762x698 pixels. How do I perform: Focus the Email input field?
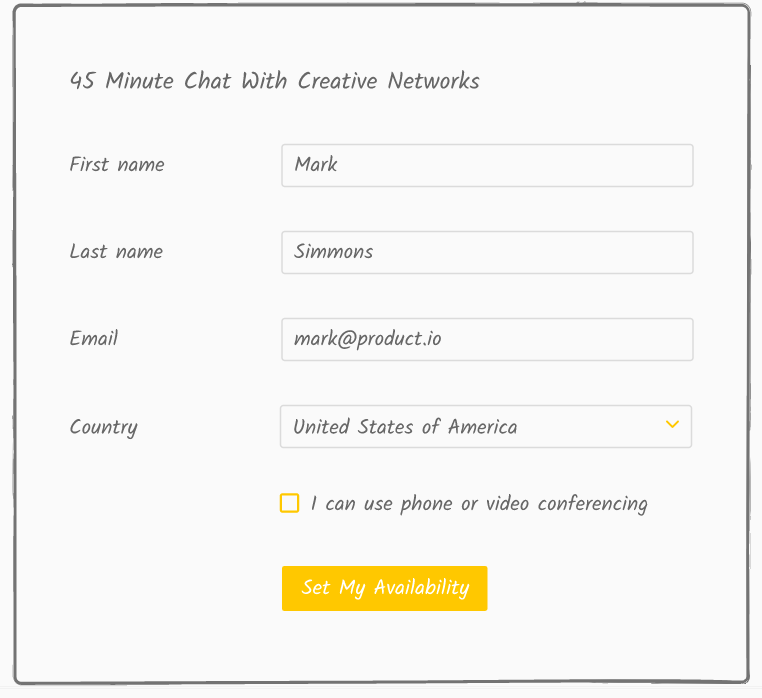point(487,339)
